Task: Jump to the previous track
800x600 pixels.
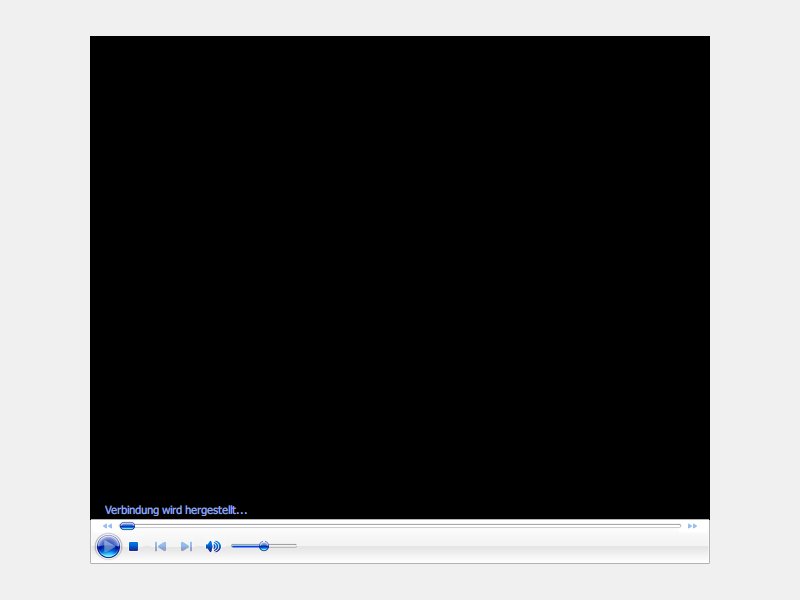Action: pos(160,546)
